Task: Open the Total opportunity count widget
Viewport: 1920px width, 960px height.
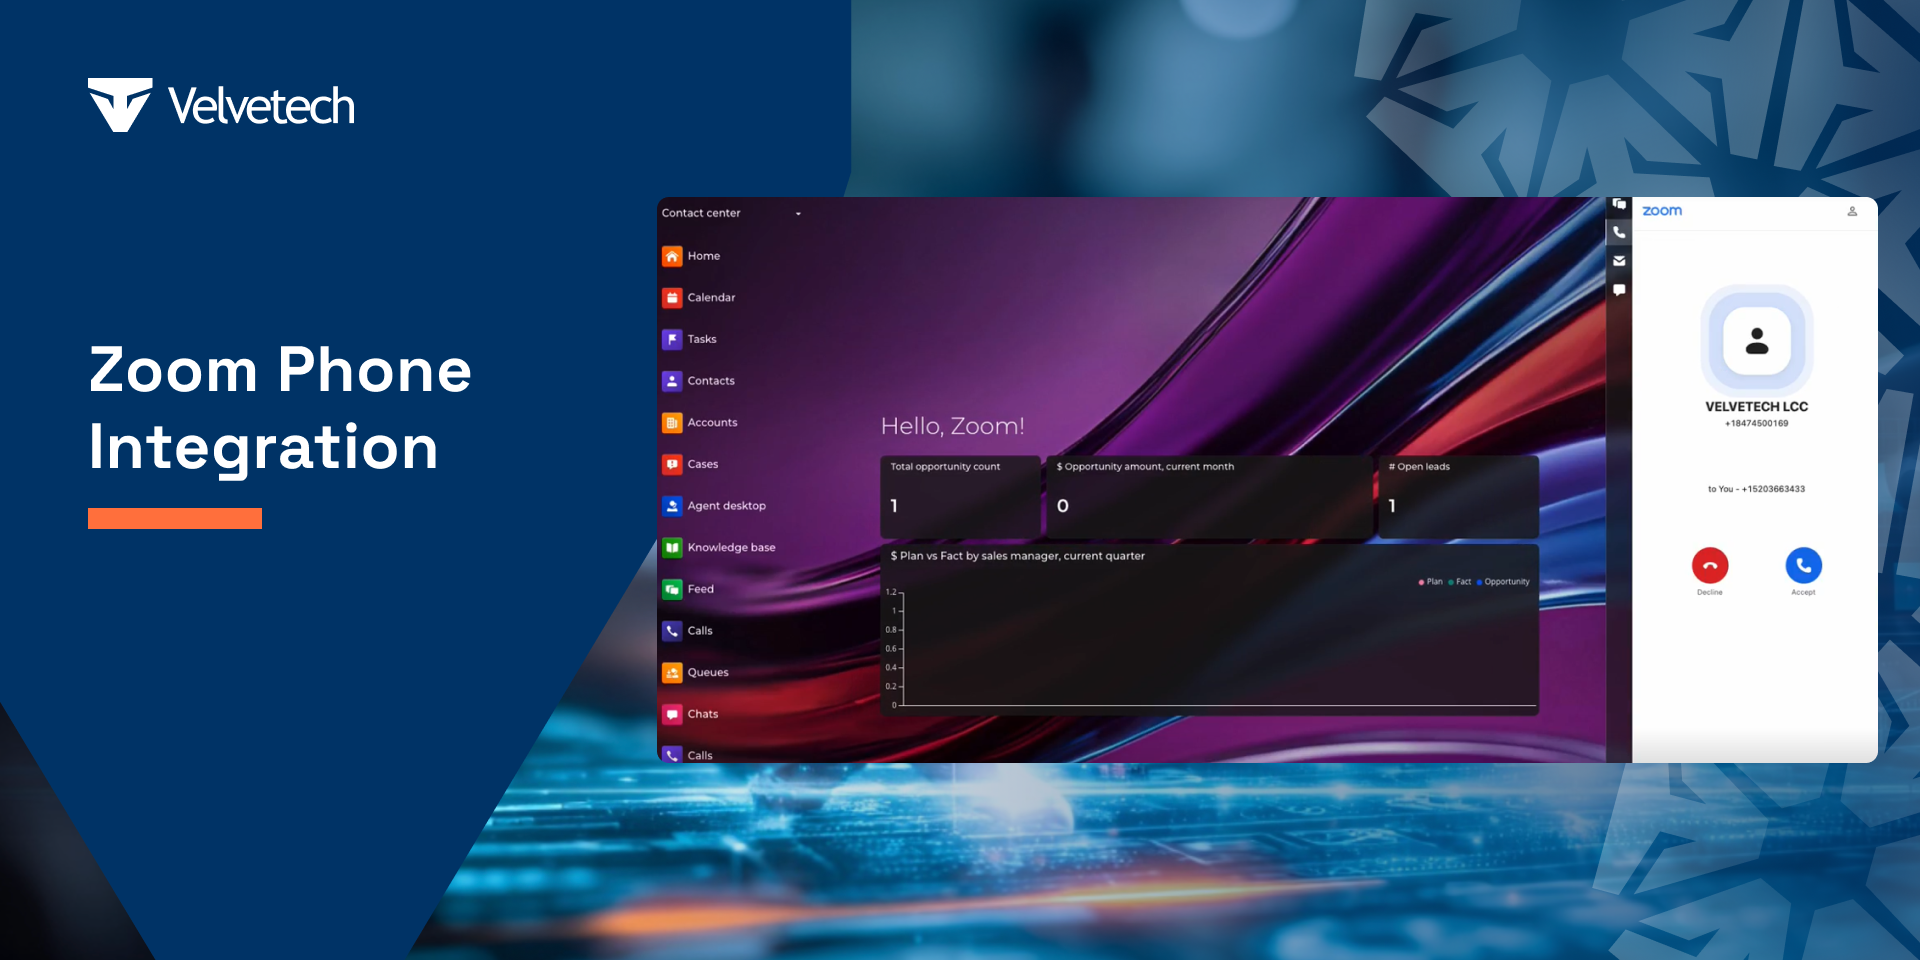Action: (960, 497)
